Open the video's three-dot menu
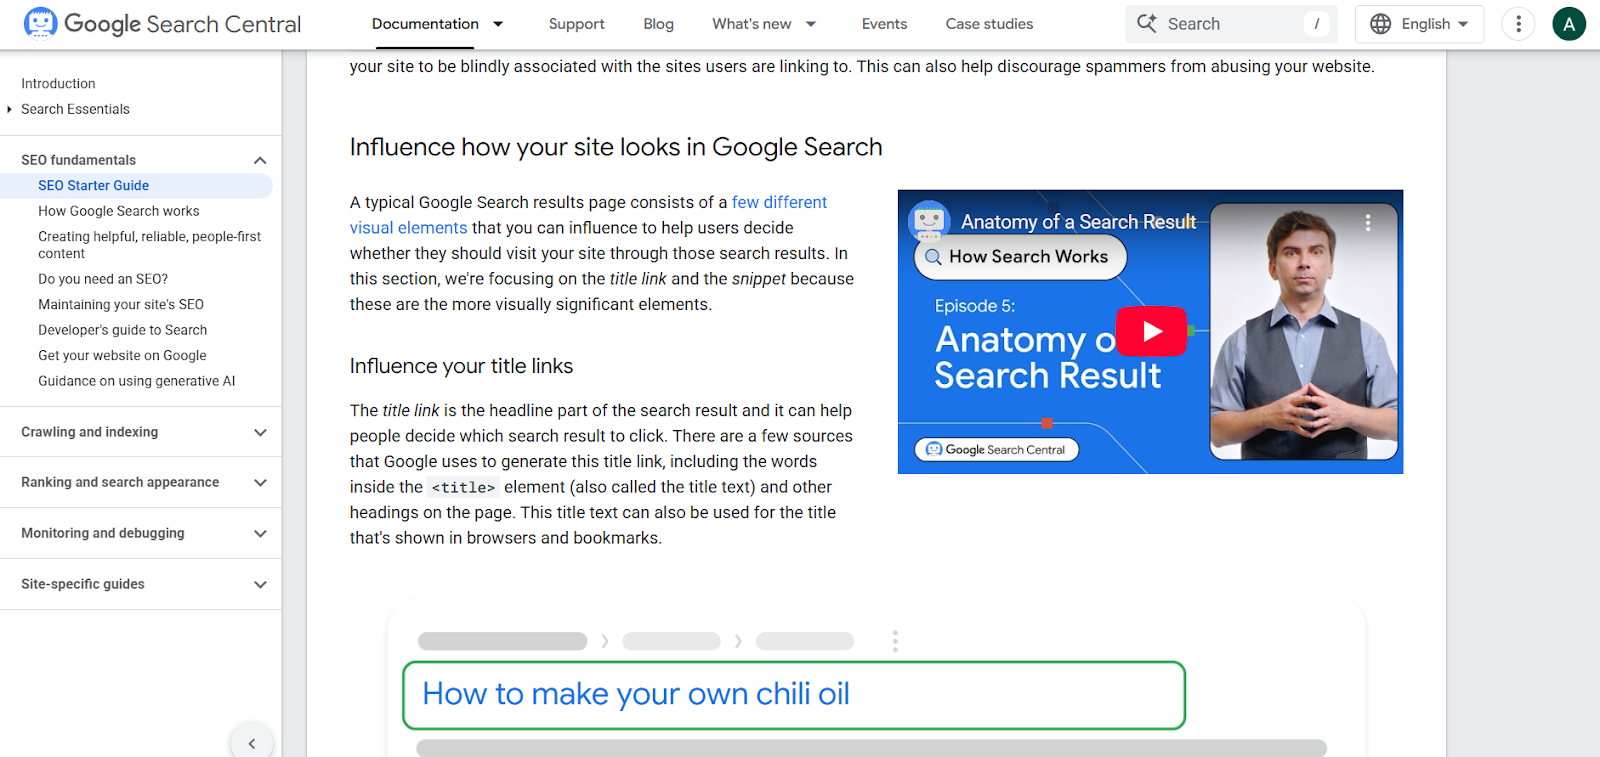 point(1368,222)
